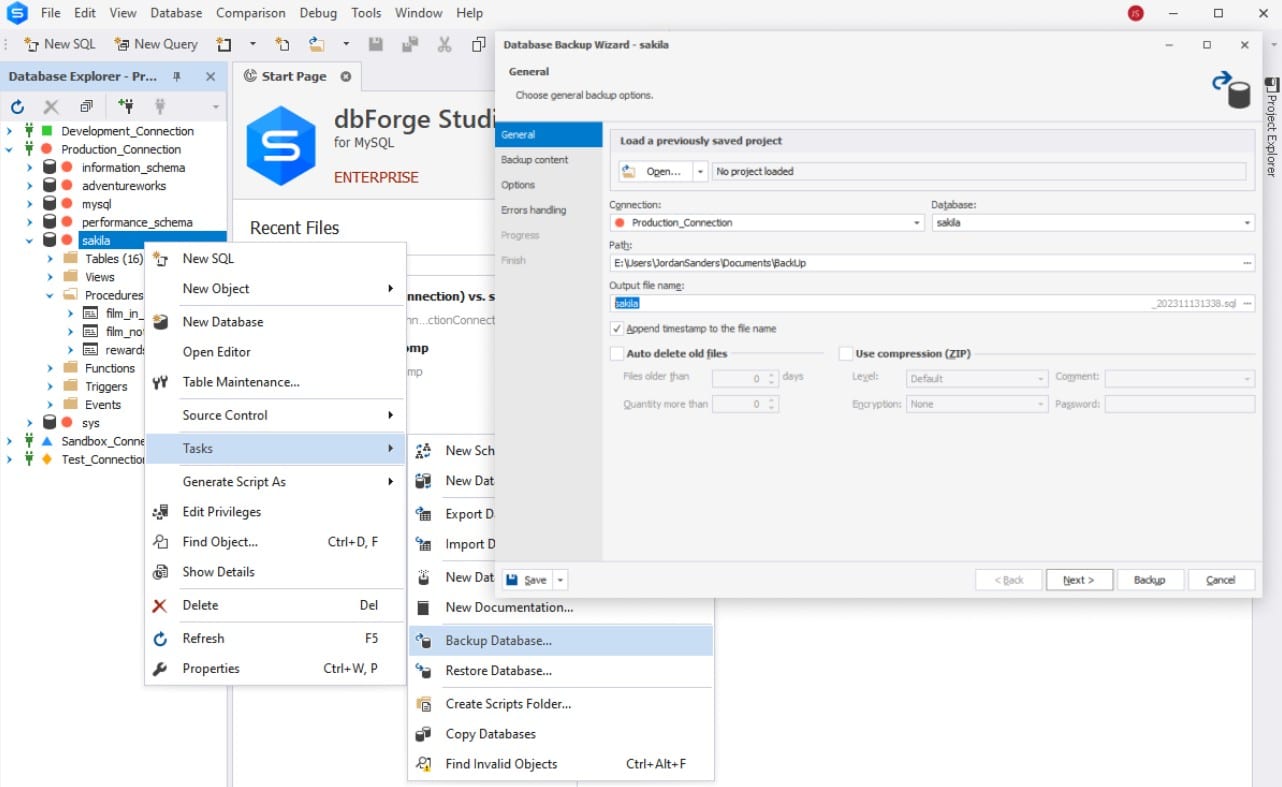The width and height of the screenshot is (1282, 787).
Task: Select Copy Databases in the submenu
Action: coord(561,733)
